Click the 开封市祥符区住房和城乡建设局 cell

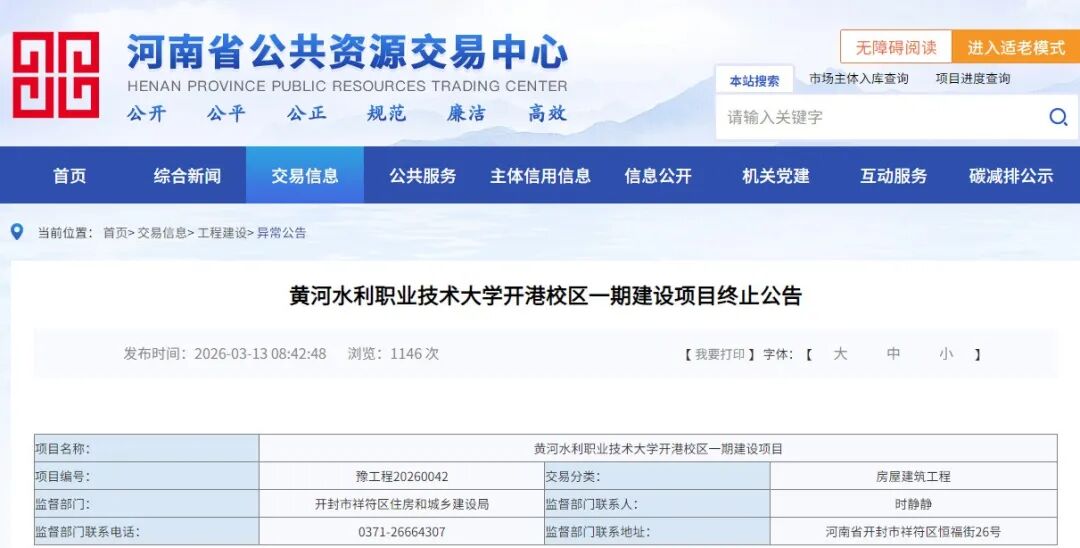coord(402,504)
